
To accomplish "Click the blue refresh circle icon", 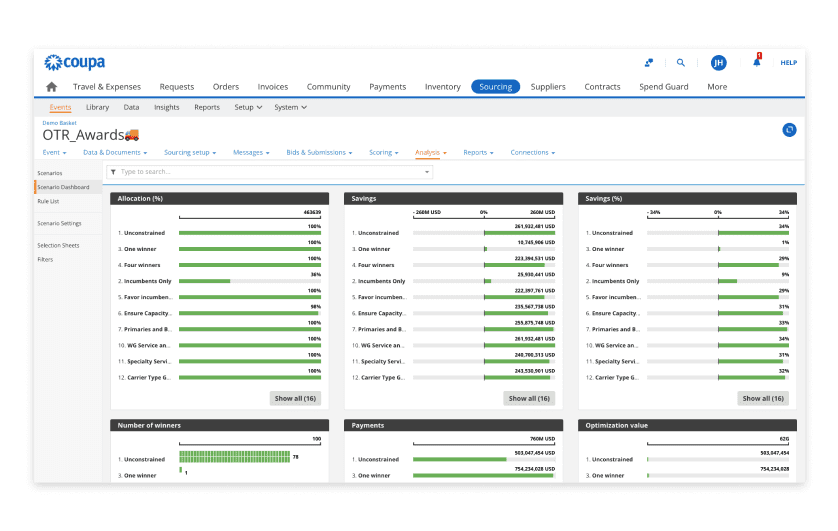I will pyautogui.click(x=789, y=130).
